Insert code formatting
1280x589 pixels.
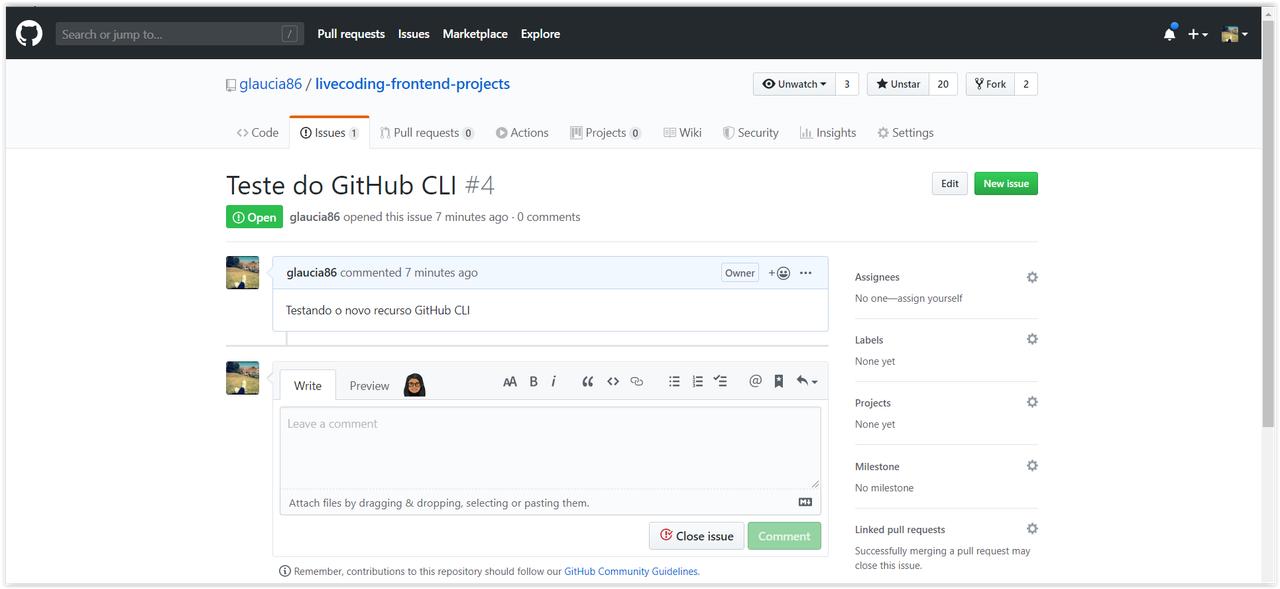point(613,382)
